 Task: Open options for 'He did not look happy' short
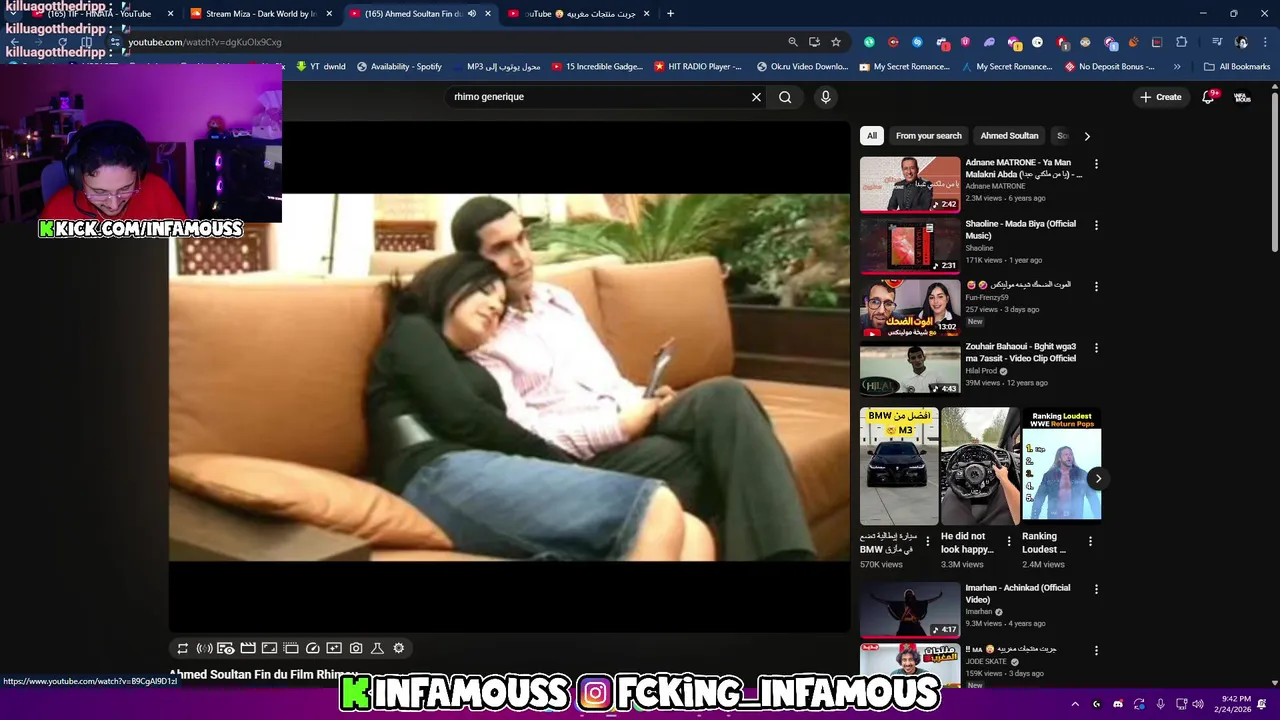1009,541
